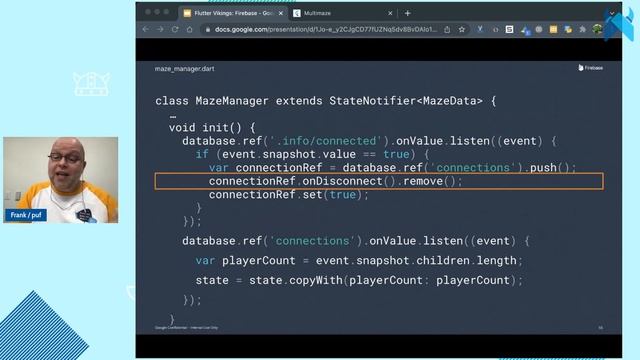The width and height of the screenshot is (640, 360).
Task: Click the share icon in the address bar
Action: (x=447, y=29)
